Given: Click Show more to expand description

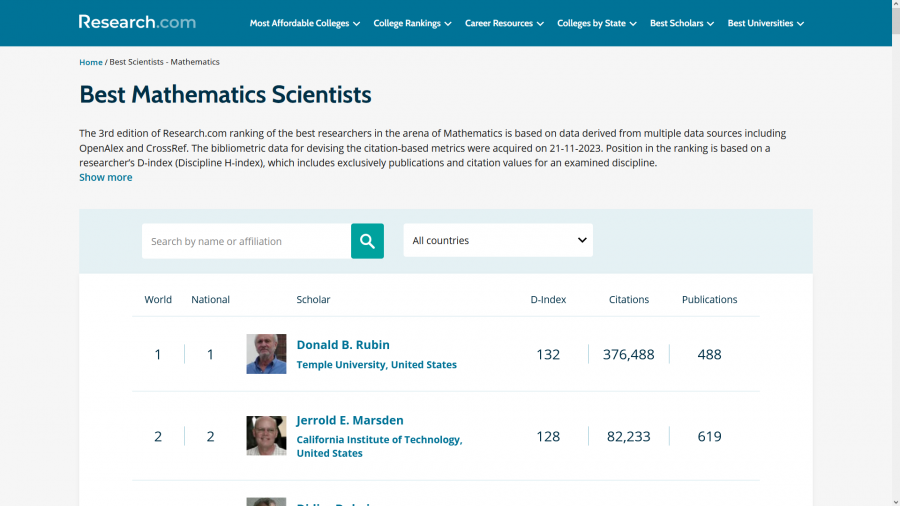Looking at the screenshot, I should (105, 177).
